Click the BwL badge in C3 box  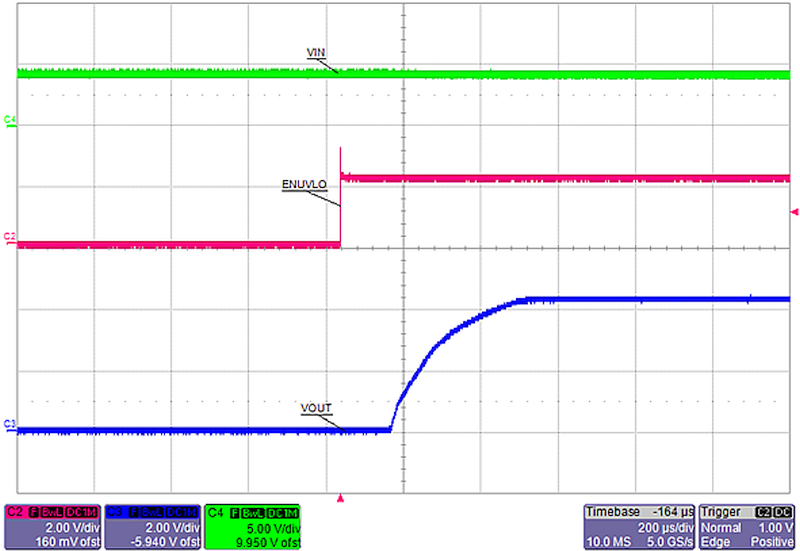pyautogui.click(x=152, y=512)
